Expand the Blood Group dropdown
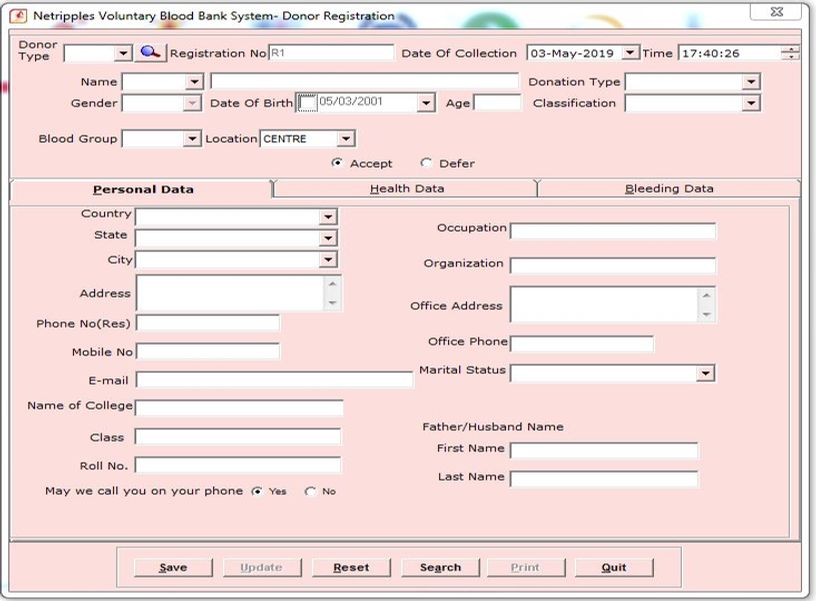Screen dimensions: 816x601 coord(192,138)
